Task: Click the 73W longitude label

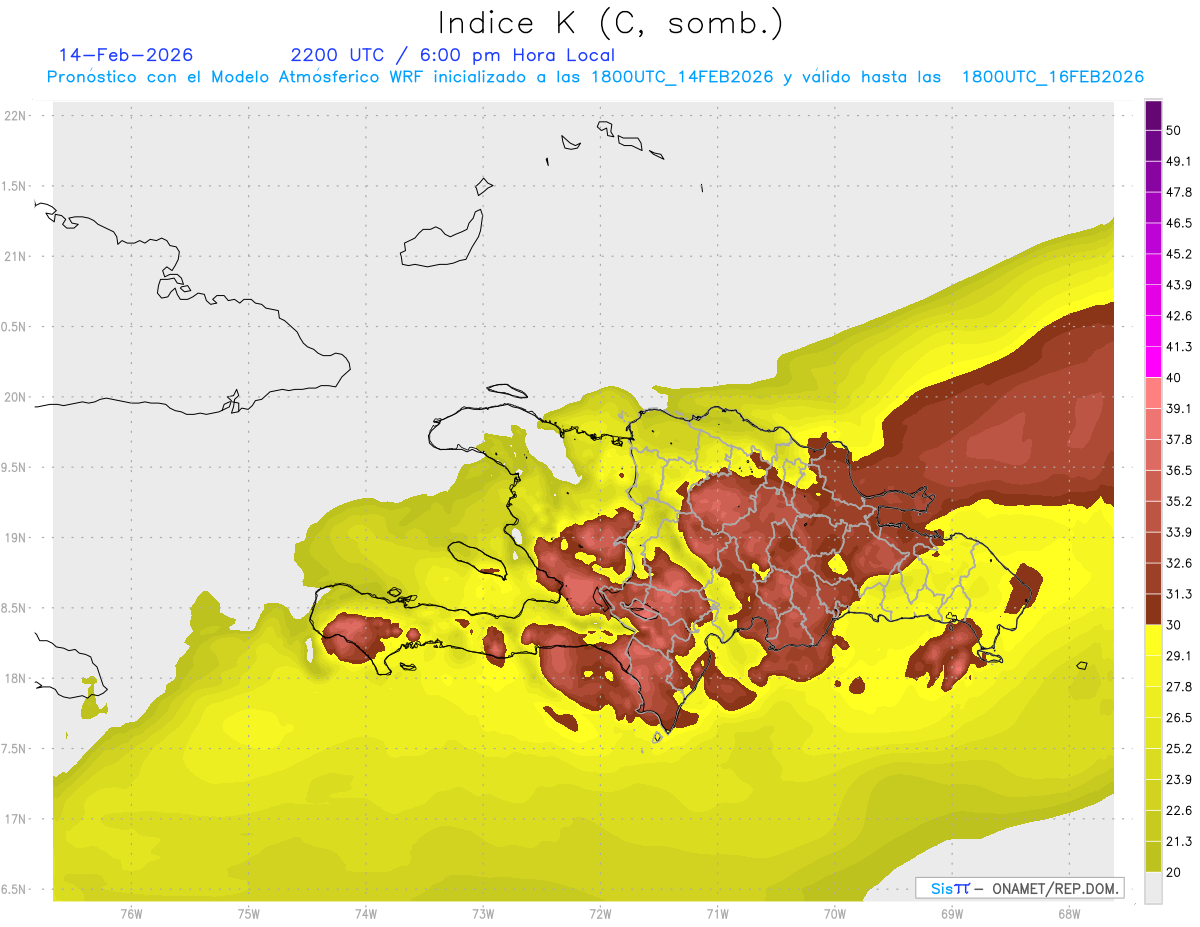Action: (483, 914)
